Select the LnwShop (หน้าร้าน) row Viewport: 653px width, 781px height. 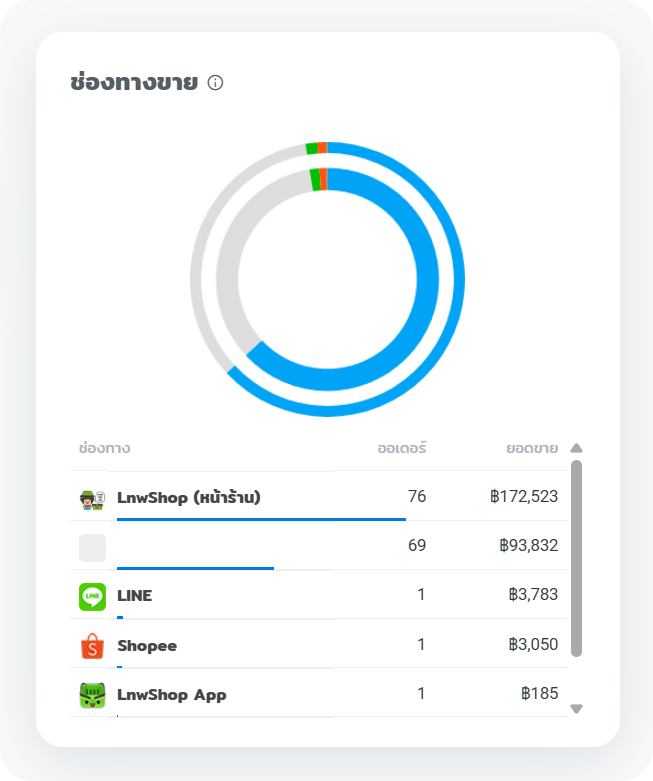tap(318, 497)
